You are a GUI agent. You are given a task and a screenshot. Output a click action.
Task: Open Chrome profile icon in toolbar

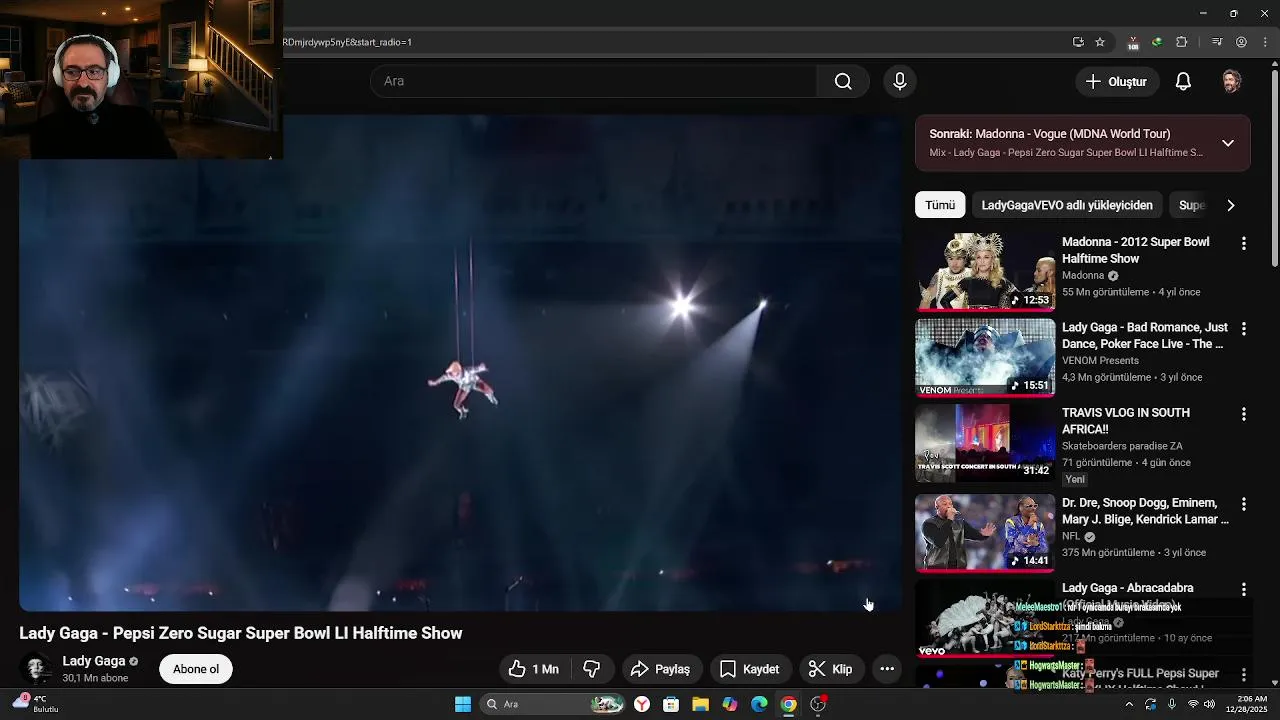[x=1241, y=42]
